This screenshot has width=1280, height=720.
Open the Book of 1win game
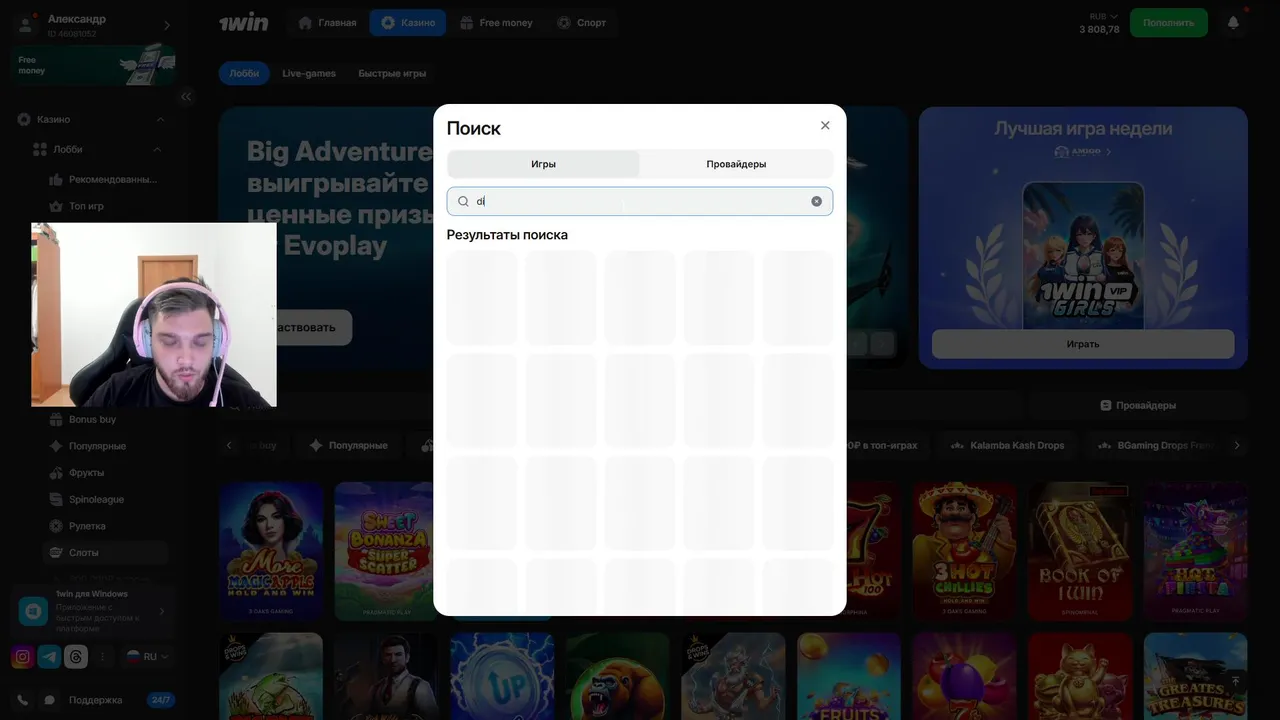1080,552
